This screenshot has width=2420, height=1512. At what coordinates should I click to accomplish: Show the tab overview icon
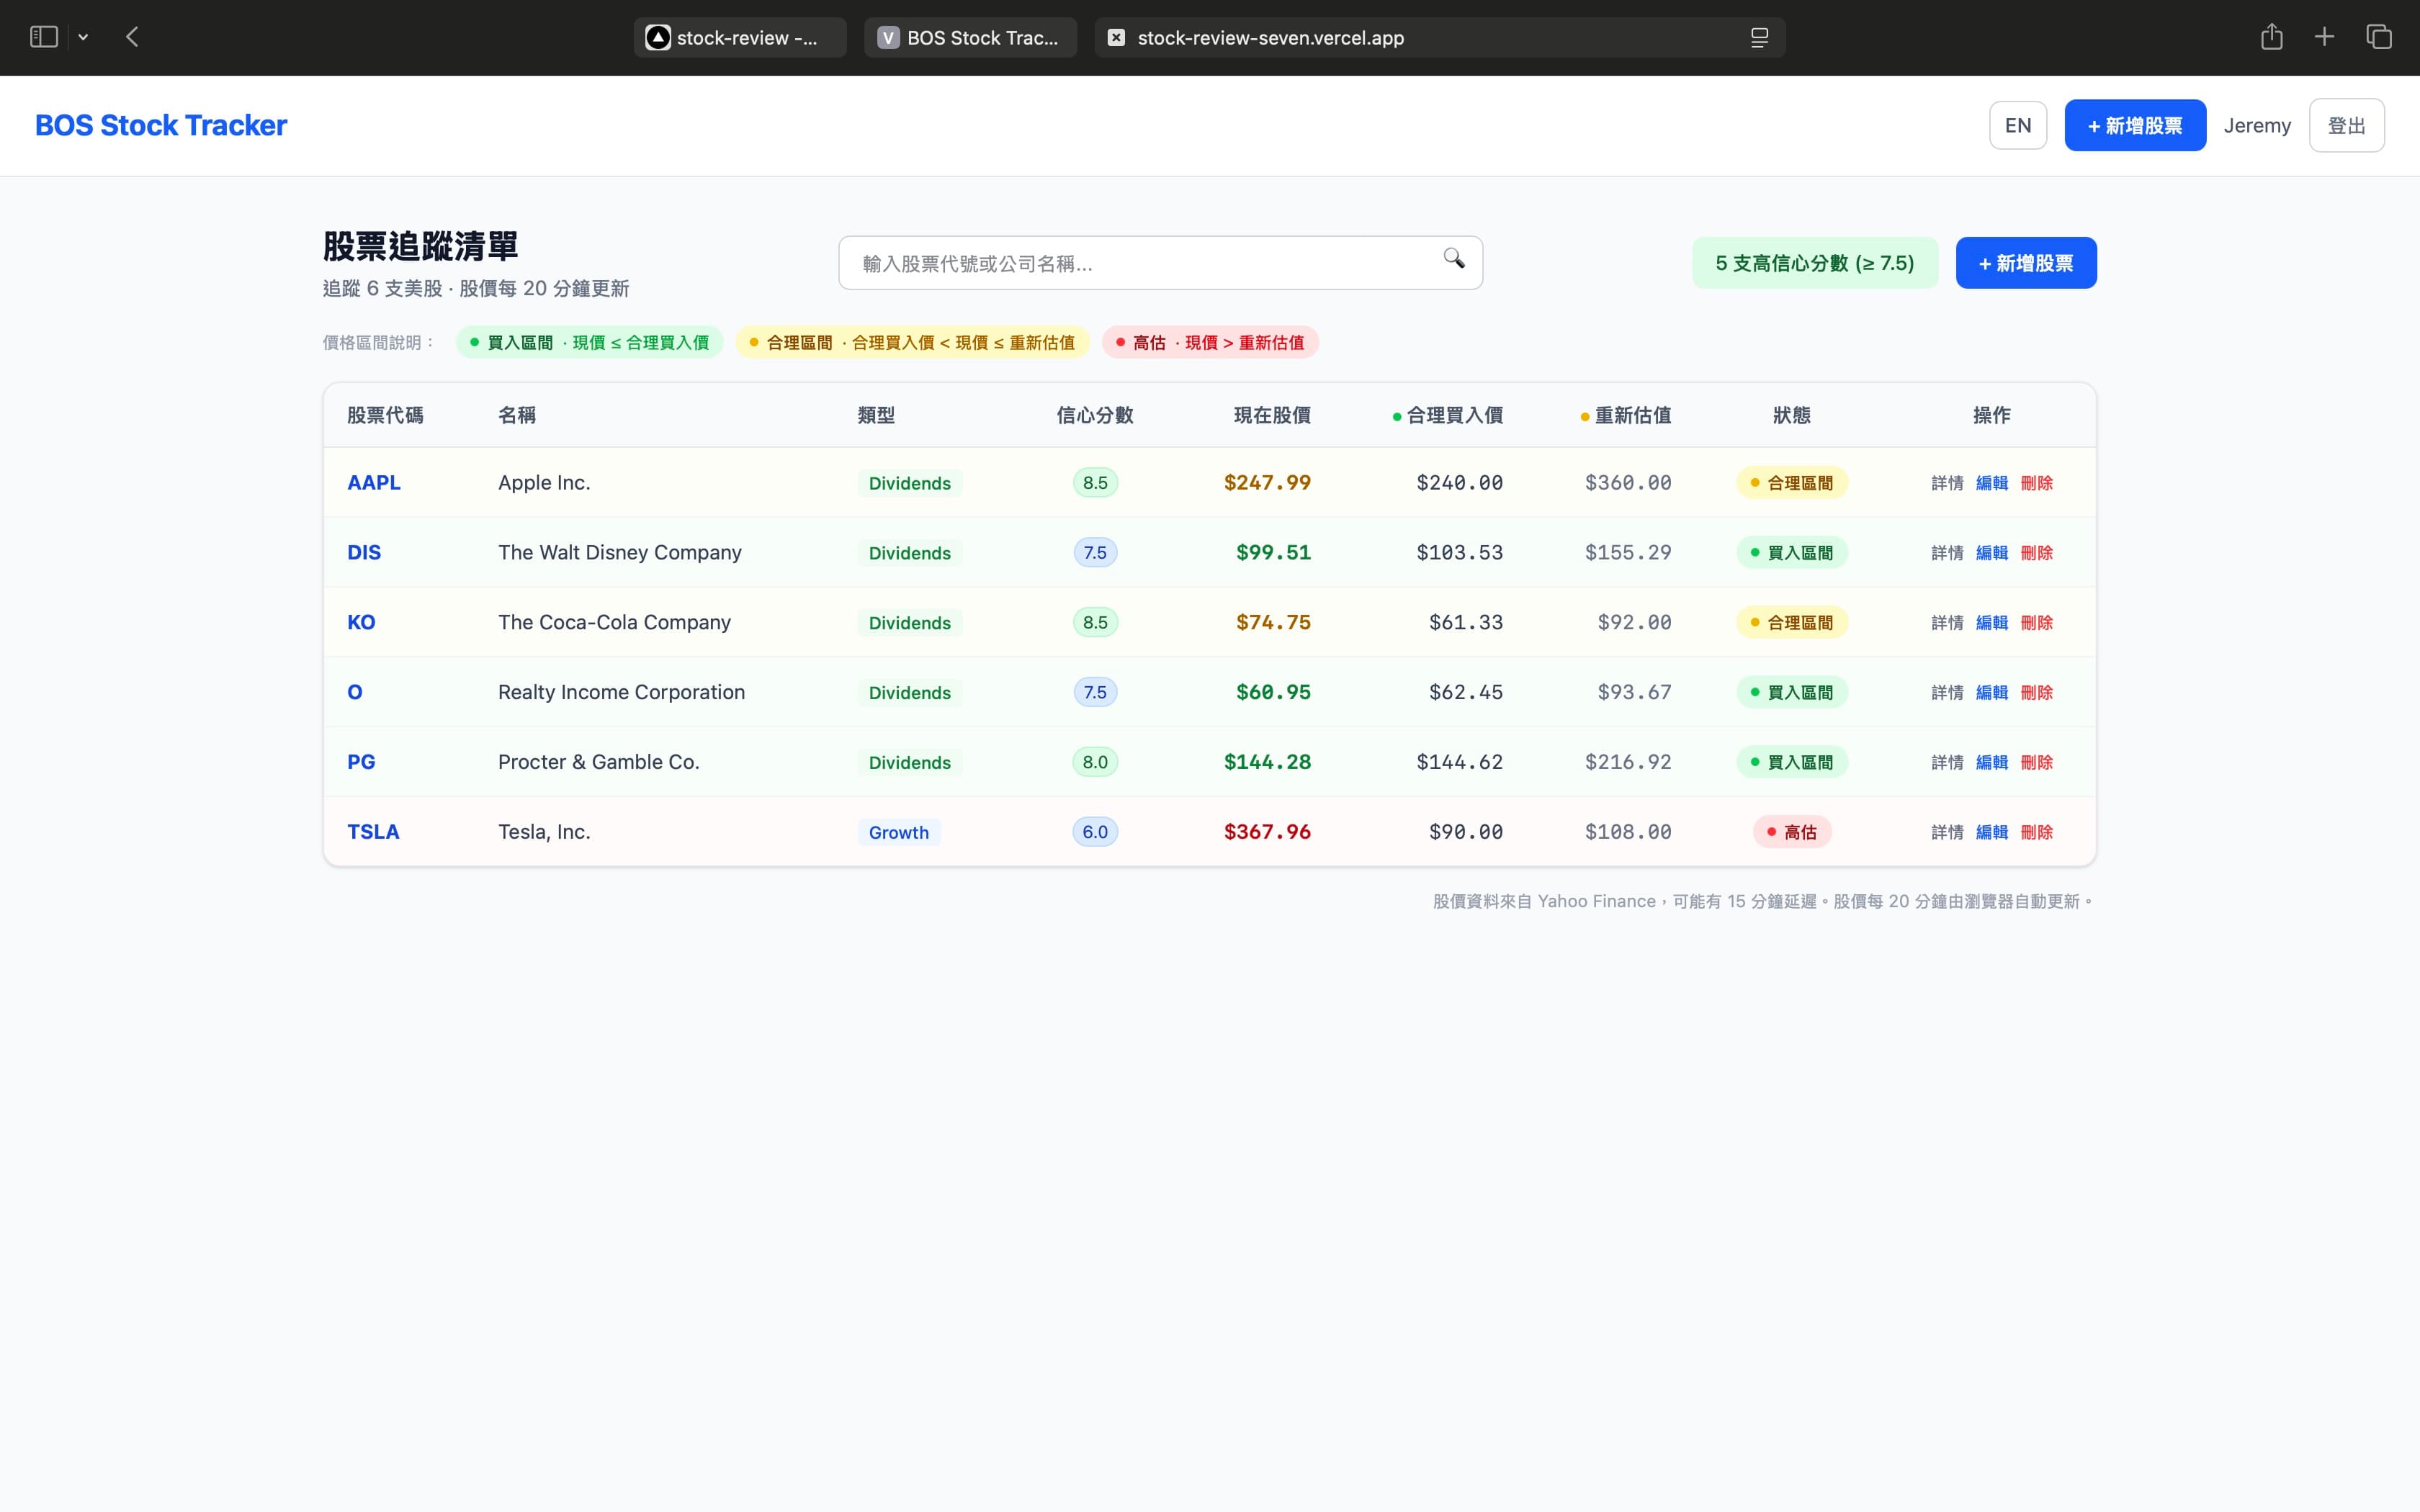point(2378,37)
